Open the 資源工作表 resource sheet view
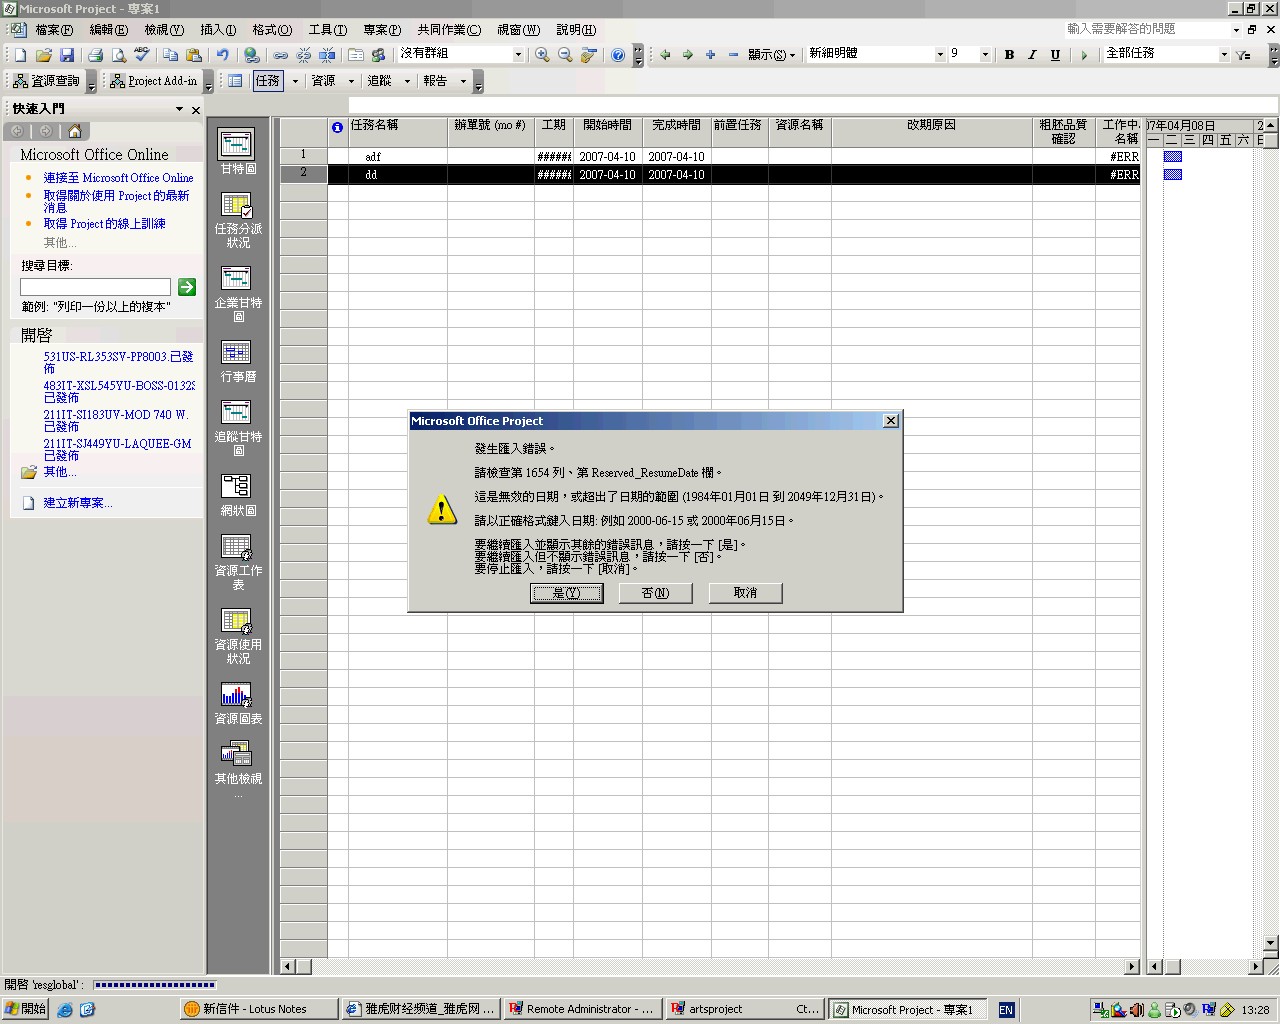1280x1024 pixels. tap(237, 562)
